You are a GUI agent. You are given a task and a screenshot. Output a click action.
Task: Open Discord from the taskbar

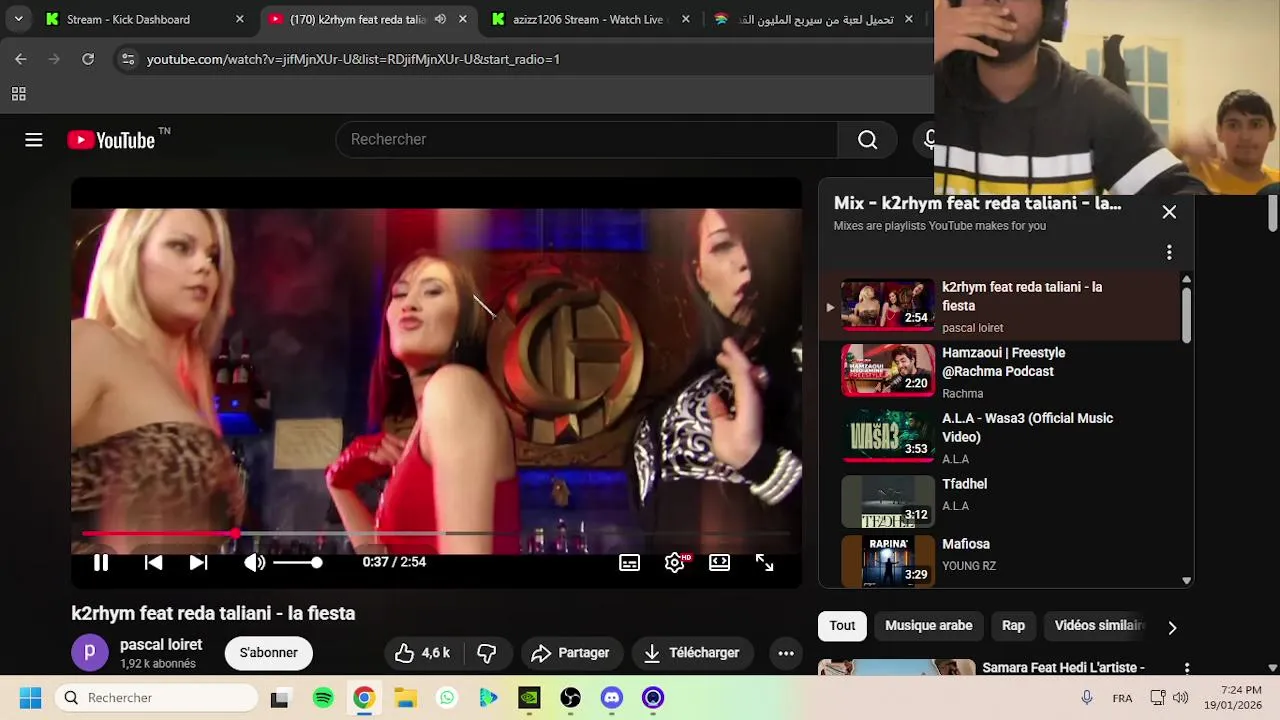point(612,698)
